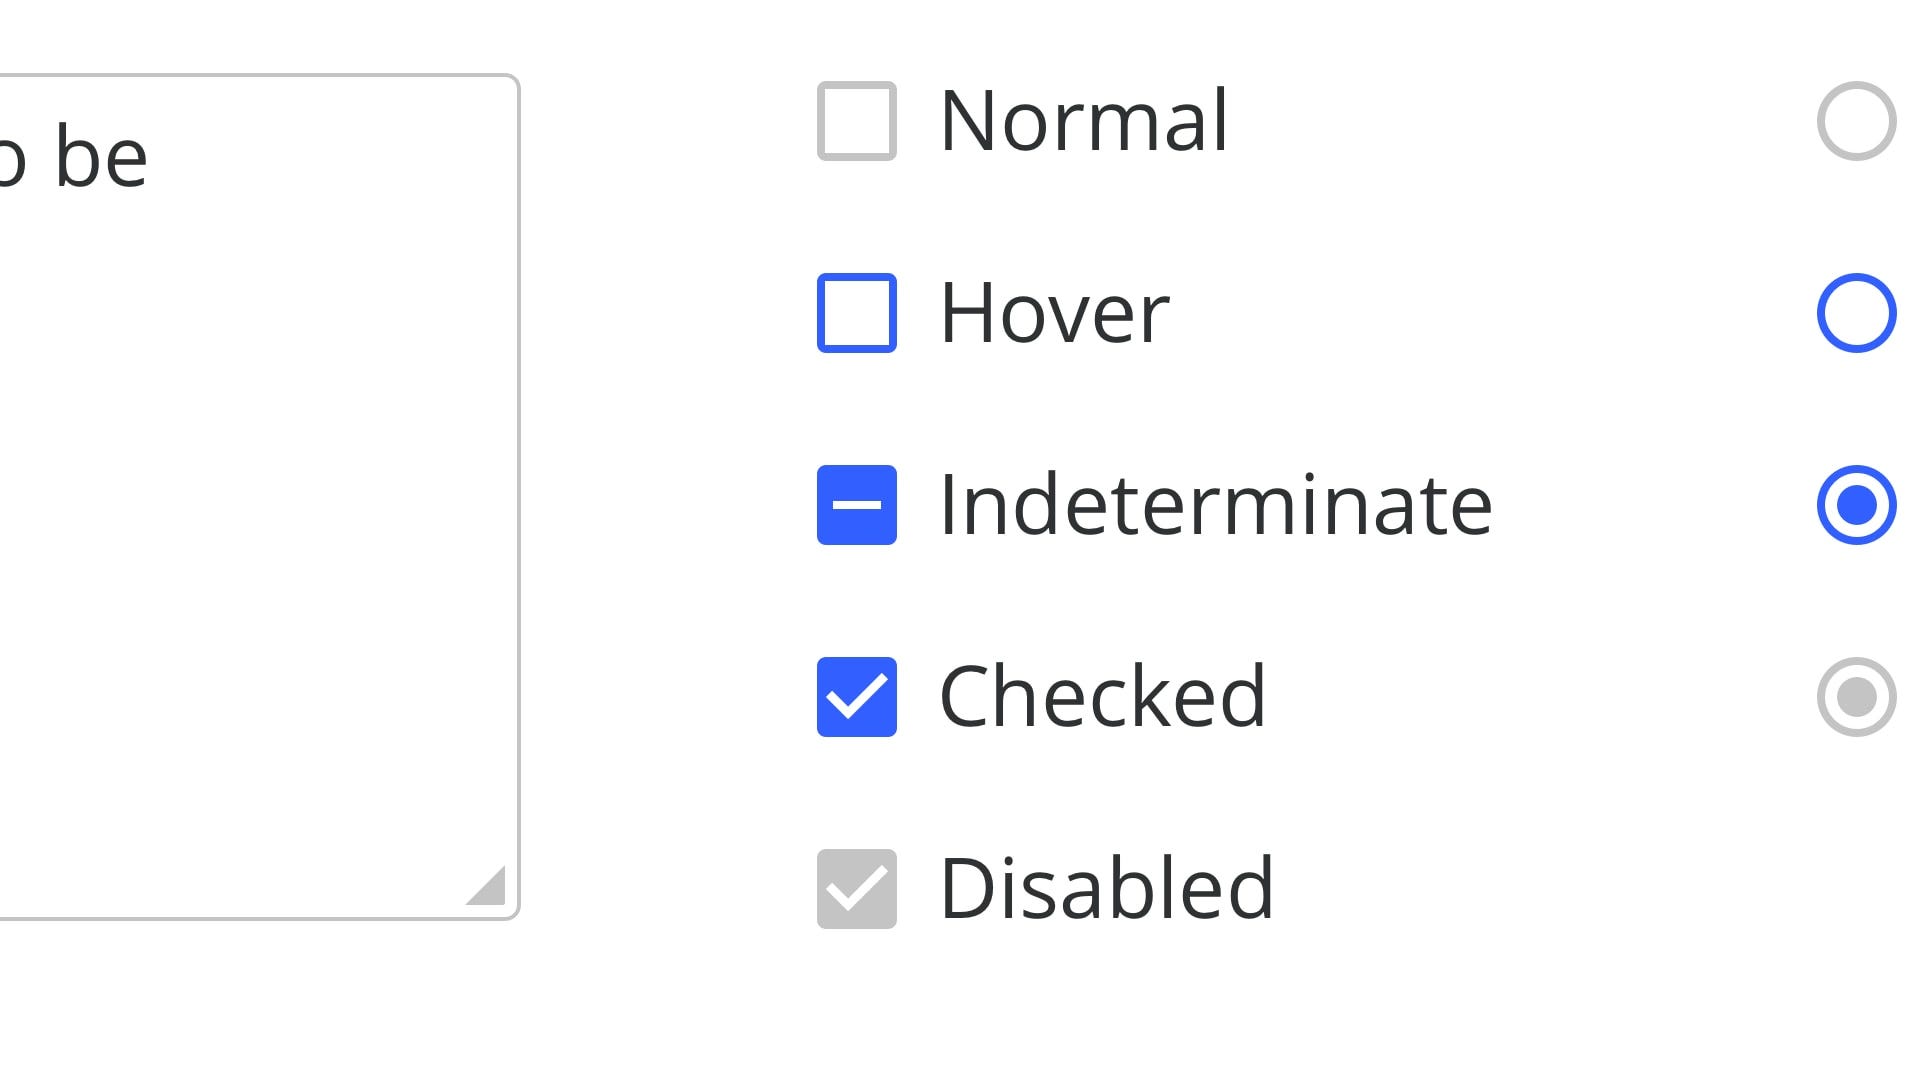This screenshot has width=1914, height=1076.
Task: Click the checkmark on grey box
Action: pyautogui.click(x=857, y=889)
